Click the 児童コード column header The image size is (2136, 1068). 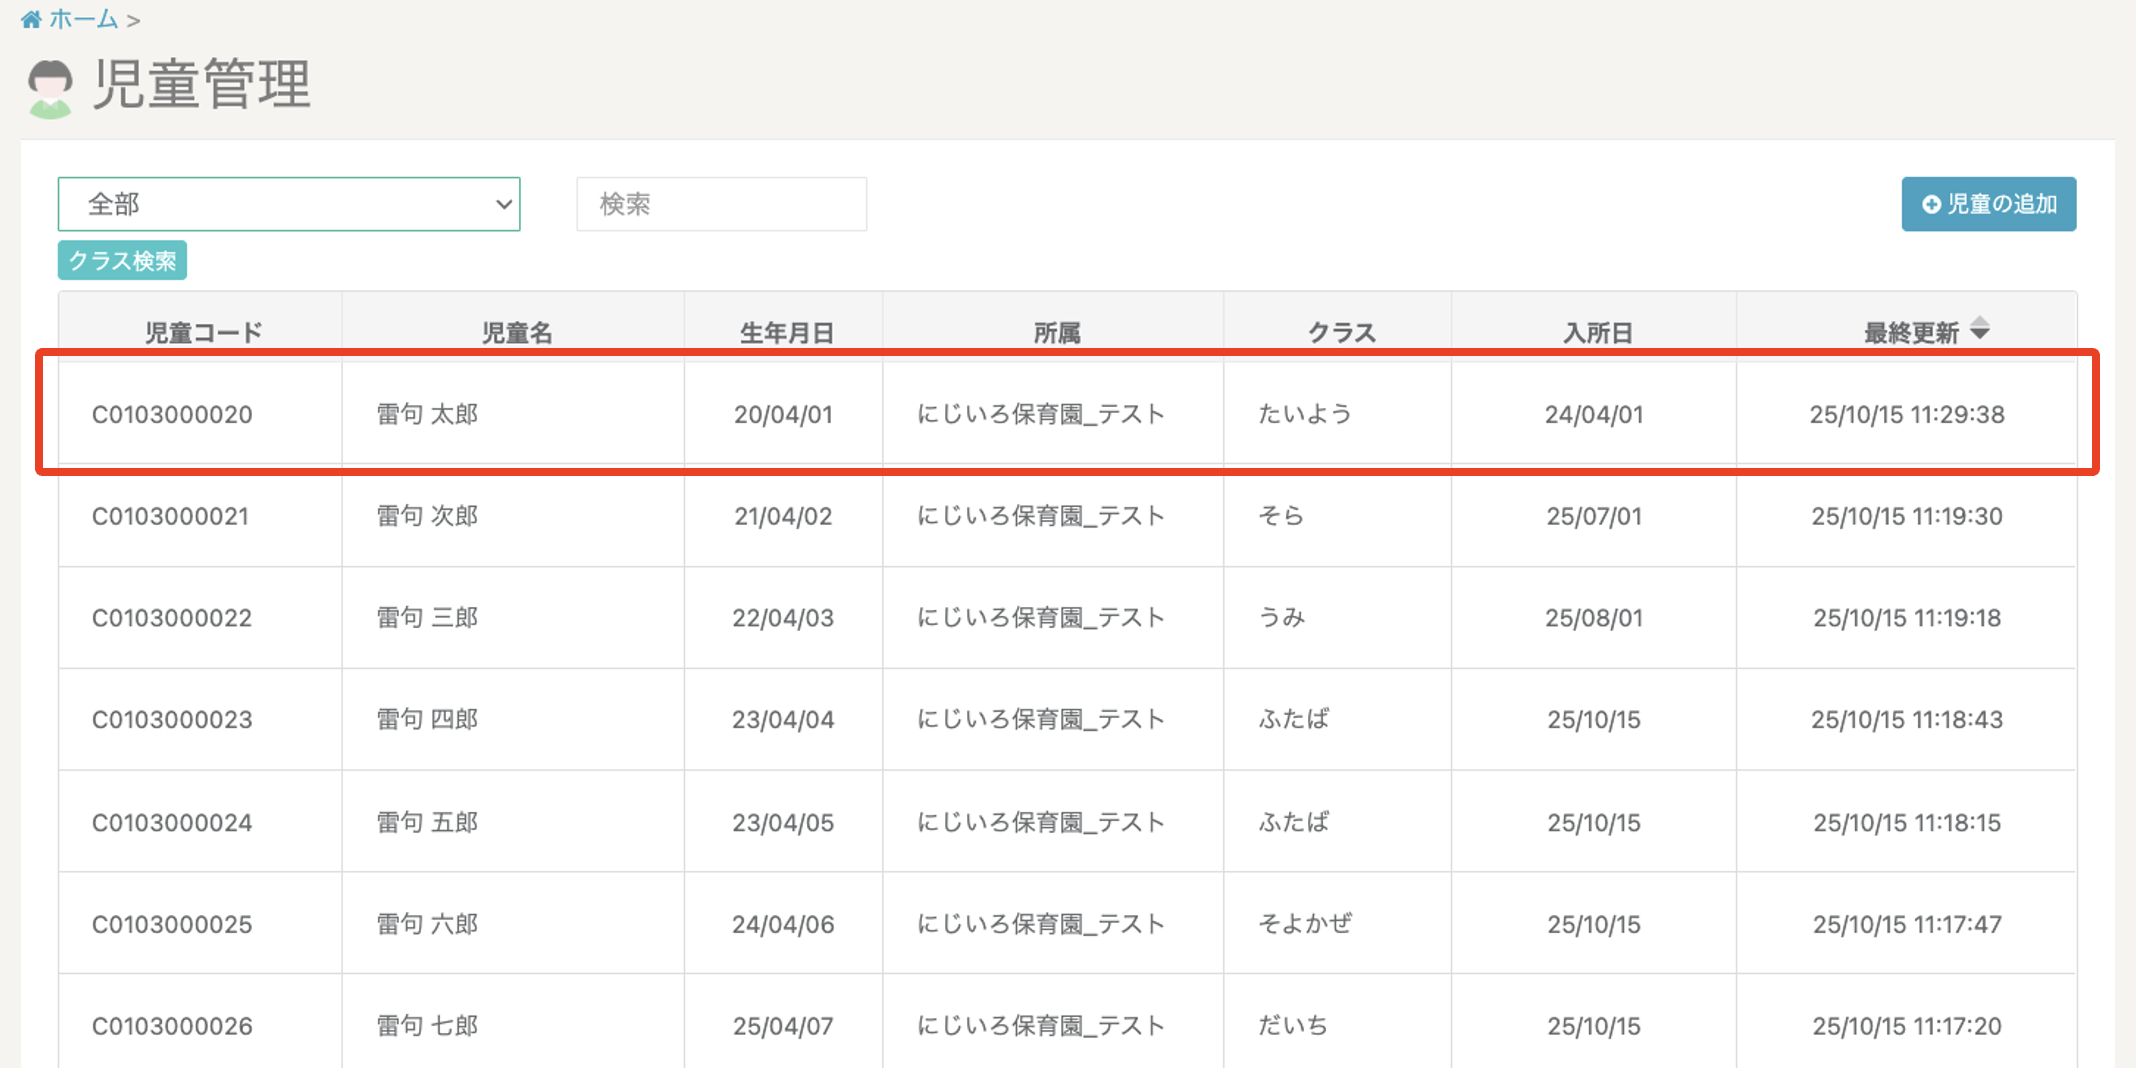[203, 332]
